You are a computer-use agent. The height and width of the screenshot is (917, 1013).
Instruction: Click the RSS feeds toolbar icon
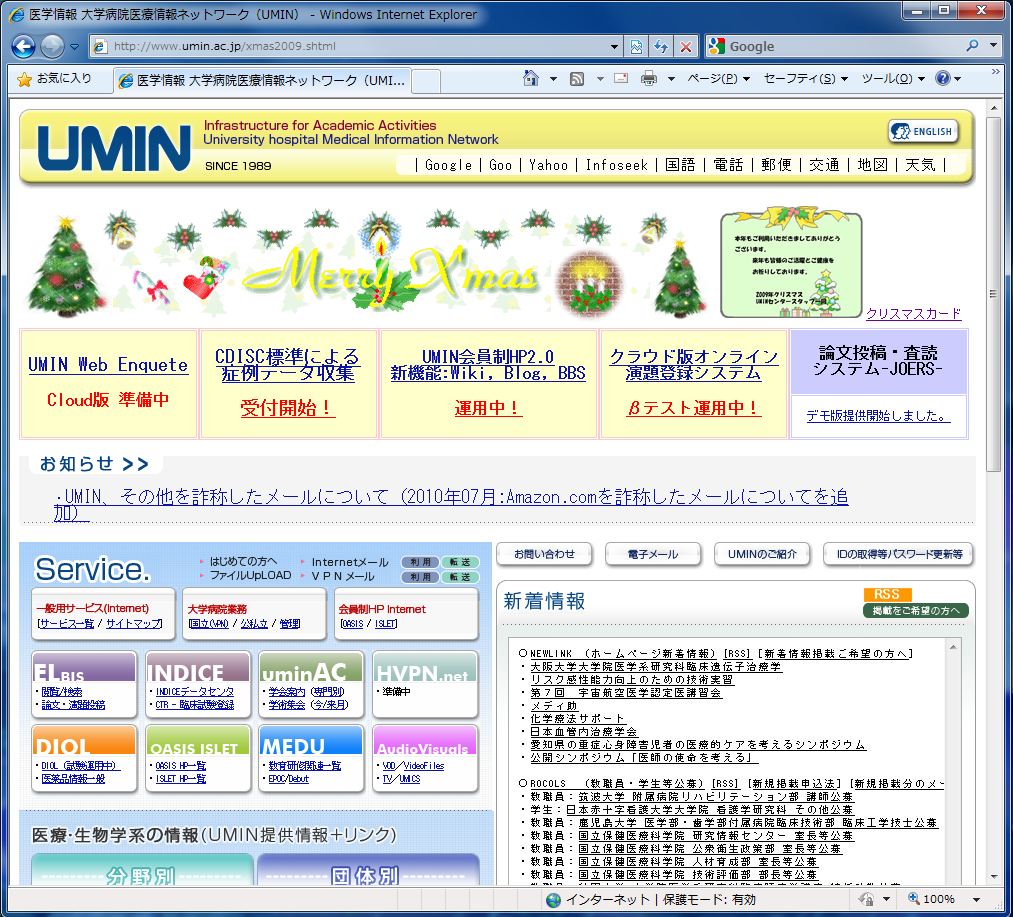coord(577,79)
